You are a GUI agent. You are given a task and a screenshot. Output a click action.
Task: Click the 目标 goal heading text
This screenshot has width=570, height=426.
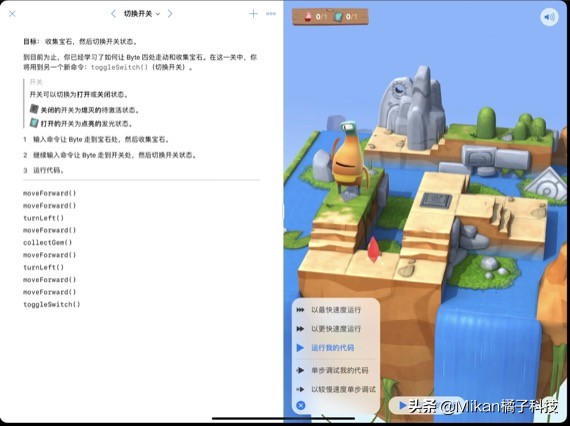[31, 42]
